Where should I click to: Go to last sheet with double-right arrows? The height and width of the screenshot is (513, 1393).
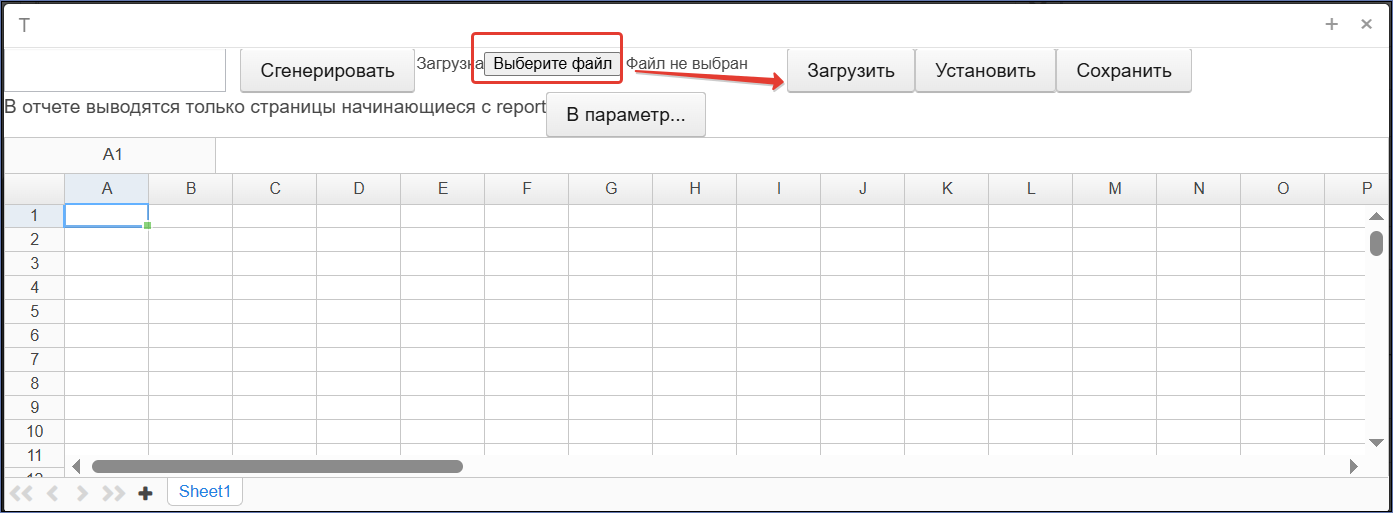pos(113,493)
